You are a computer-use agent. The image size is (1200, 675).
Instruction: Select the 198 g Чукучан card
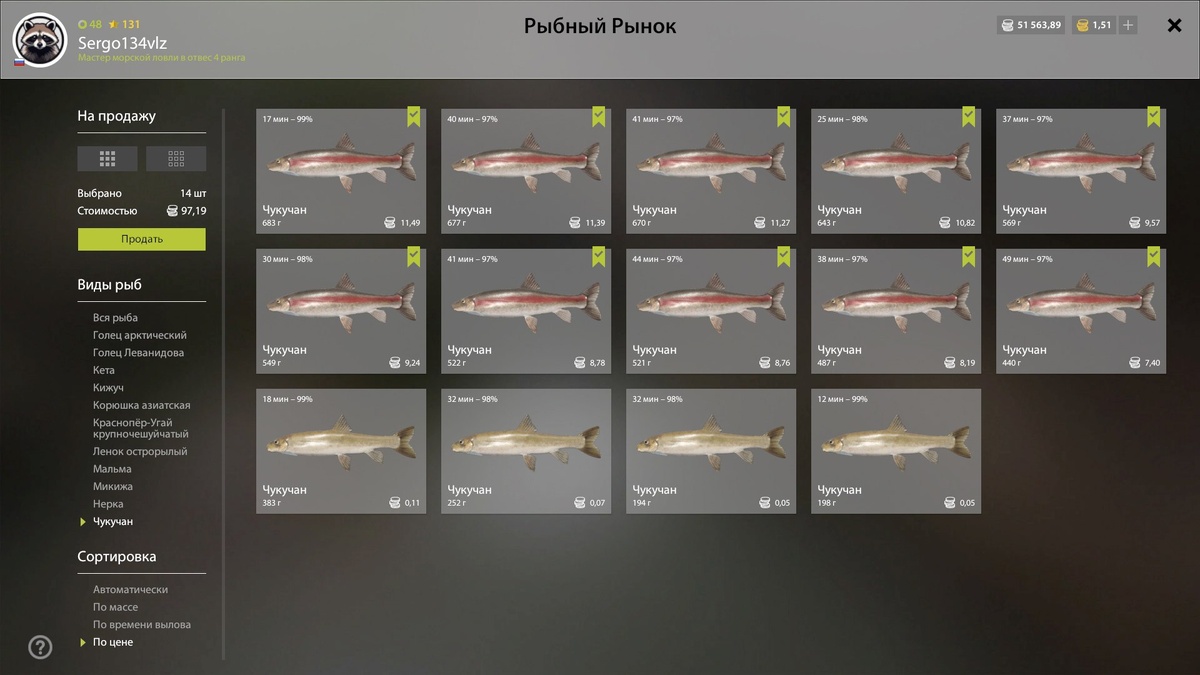click(896, 451)
